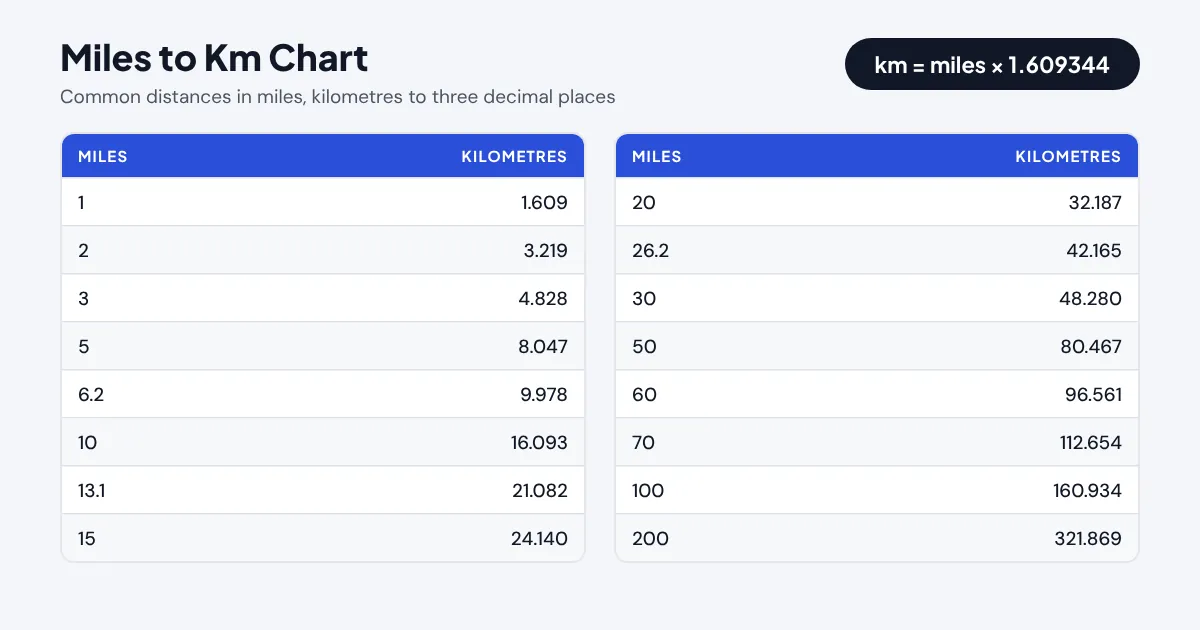
Task: Select the miles cell '13.1'
Action: (91, 490)
